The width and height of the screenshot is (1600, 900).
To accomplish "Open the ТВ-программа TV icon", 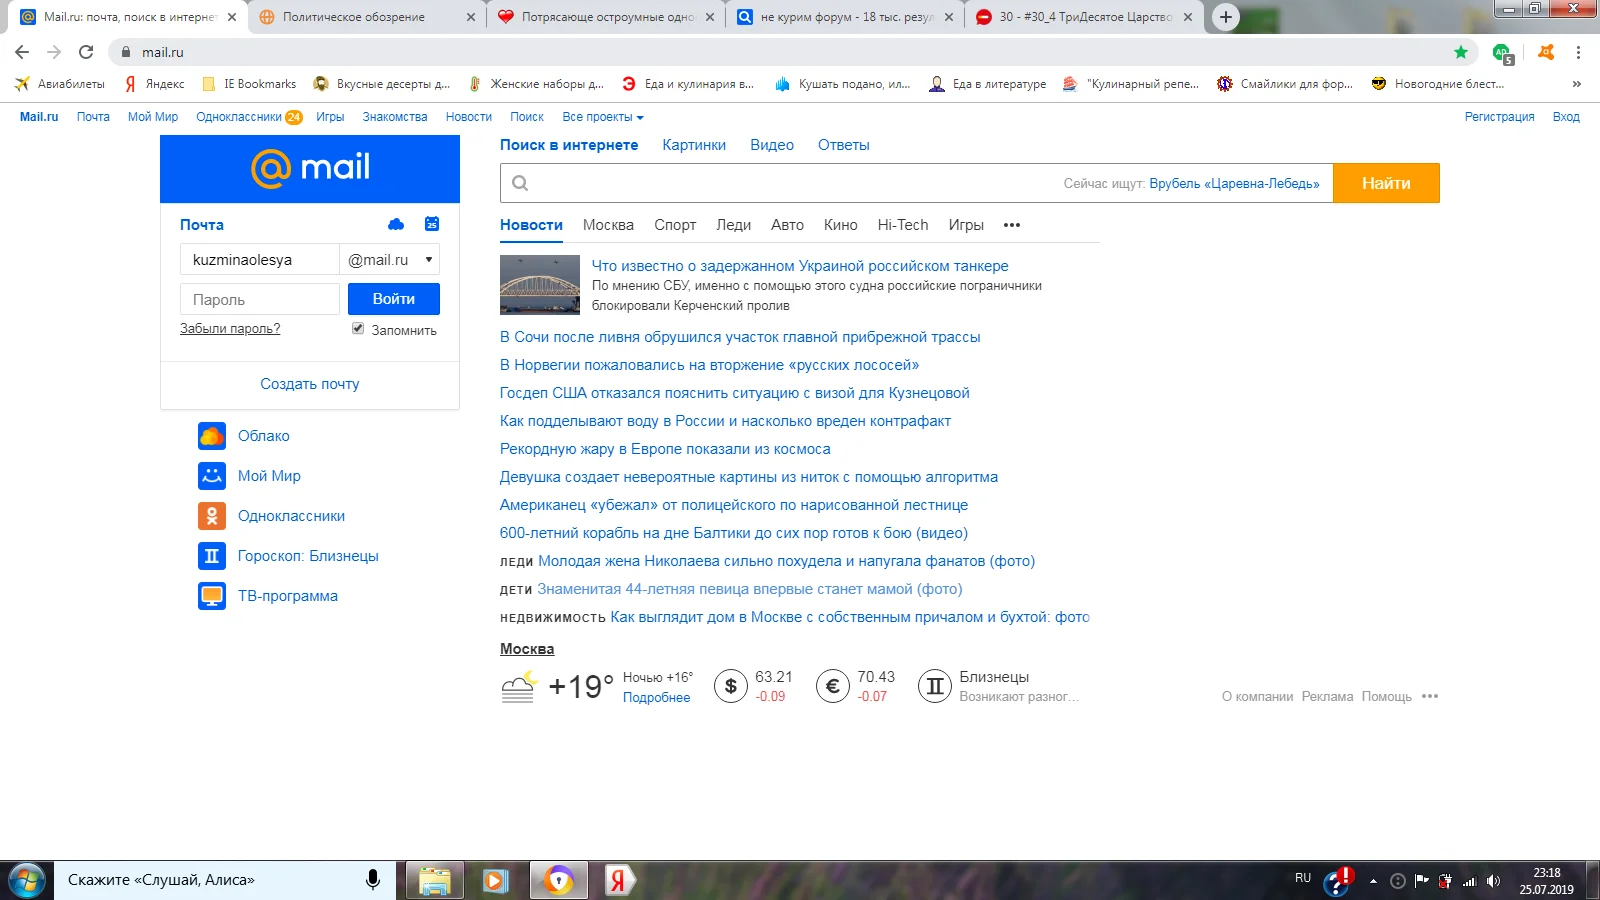I will tap(212, 596).
